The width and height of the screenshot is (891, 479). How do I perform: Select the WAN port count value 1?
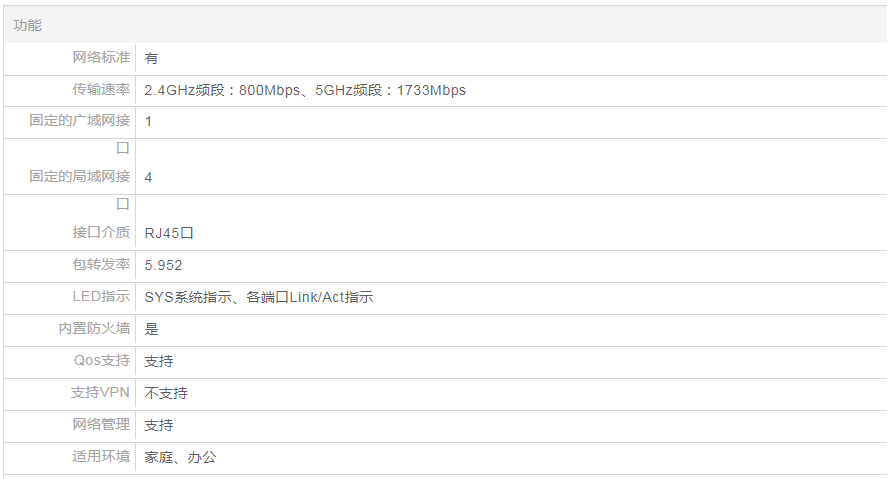[149, 121]
